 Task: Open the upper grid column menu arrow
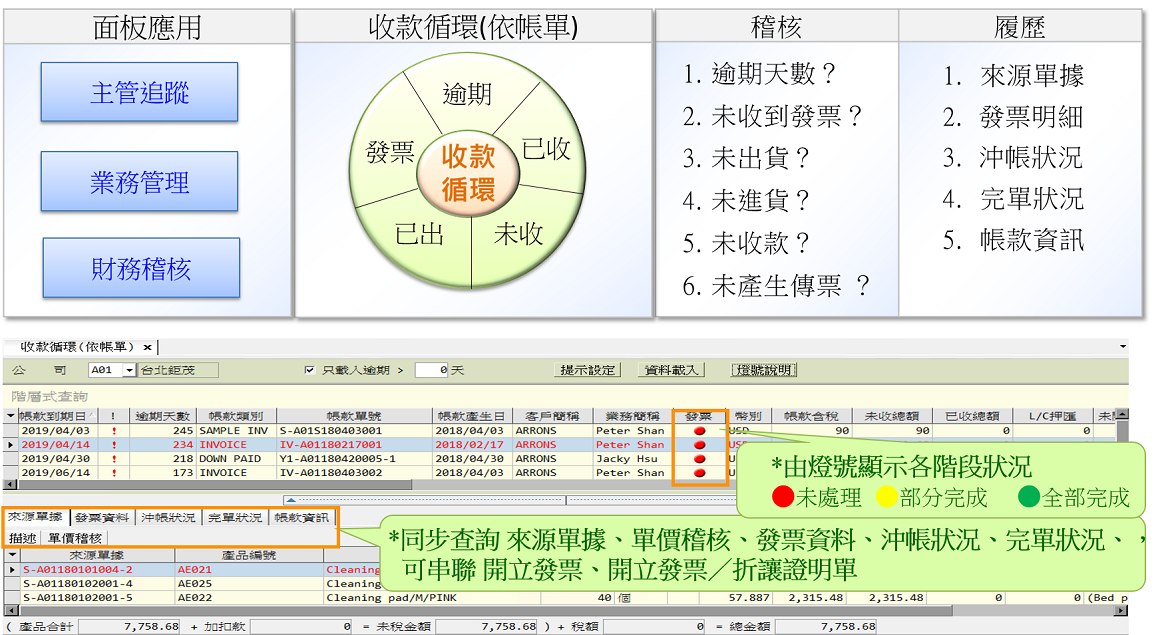(x=10, y=416)
